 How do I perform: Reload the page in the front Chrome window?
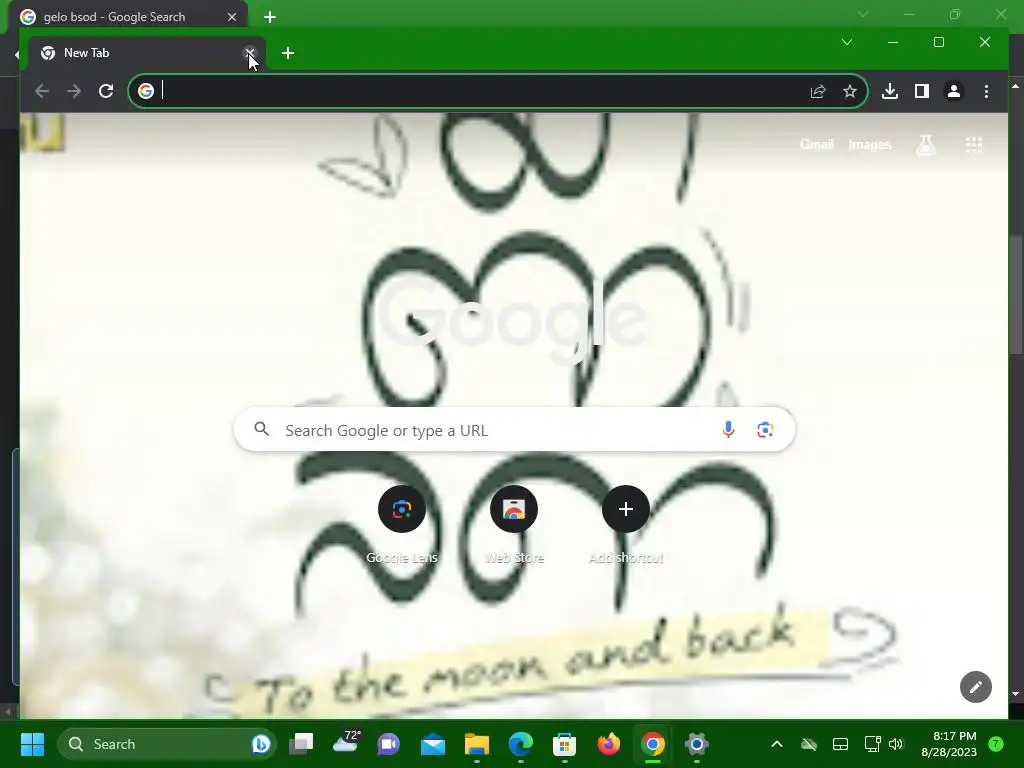[x=106, y=91]
